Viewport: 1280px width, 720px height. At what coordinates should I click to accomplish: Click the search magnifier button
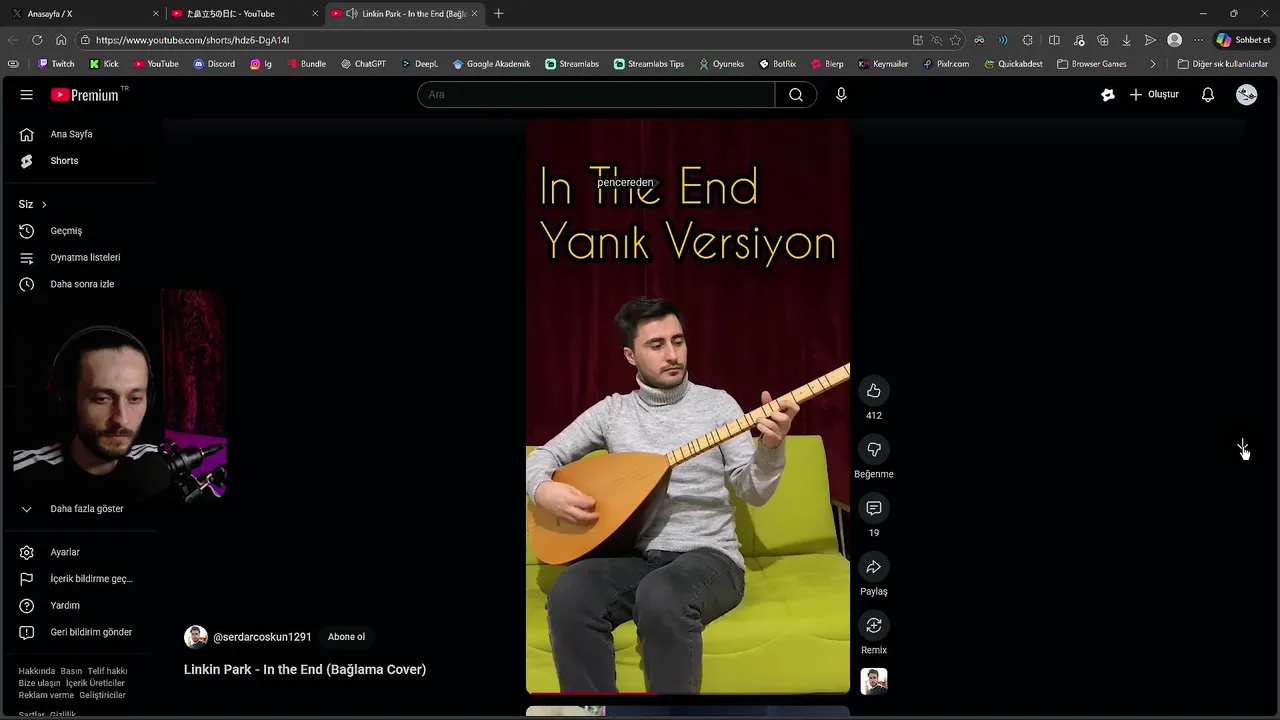796,95
